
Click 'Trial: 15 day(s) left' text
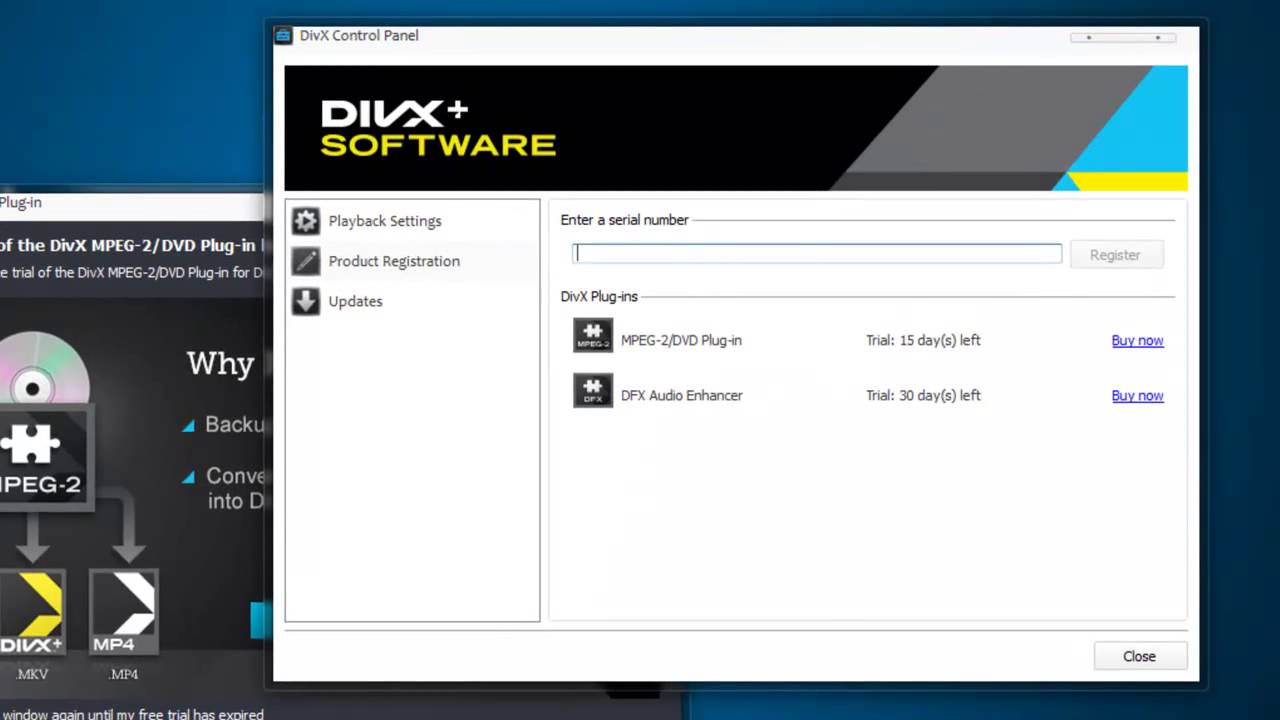click(x=923, y=340)
